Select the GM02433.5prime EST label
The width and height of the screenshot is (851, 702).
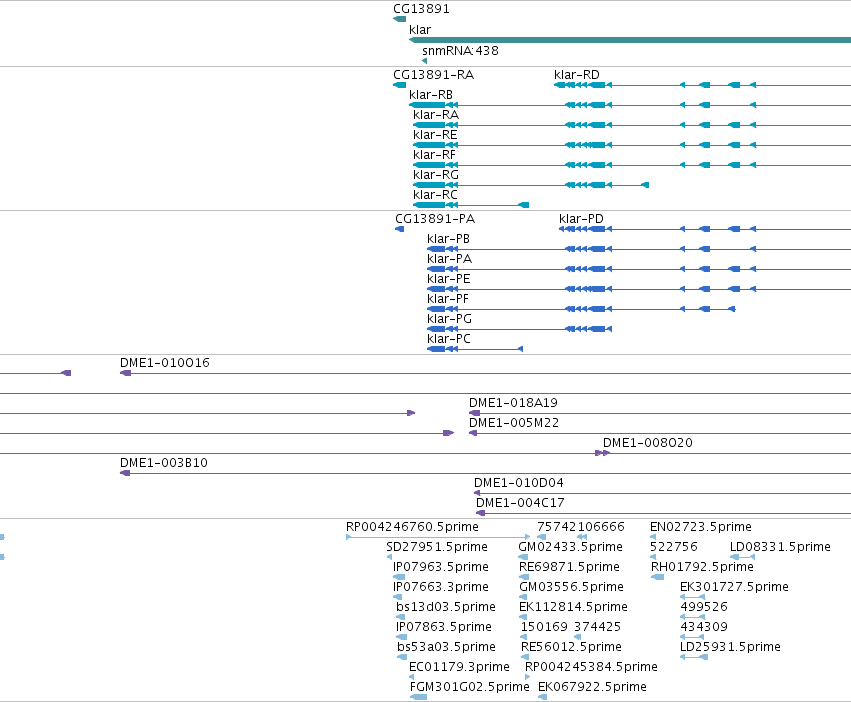click(570, 547)
